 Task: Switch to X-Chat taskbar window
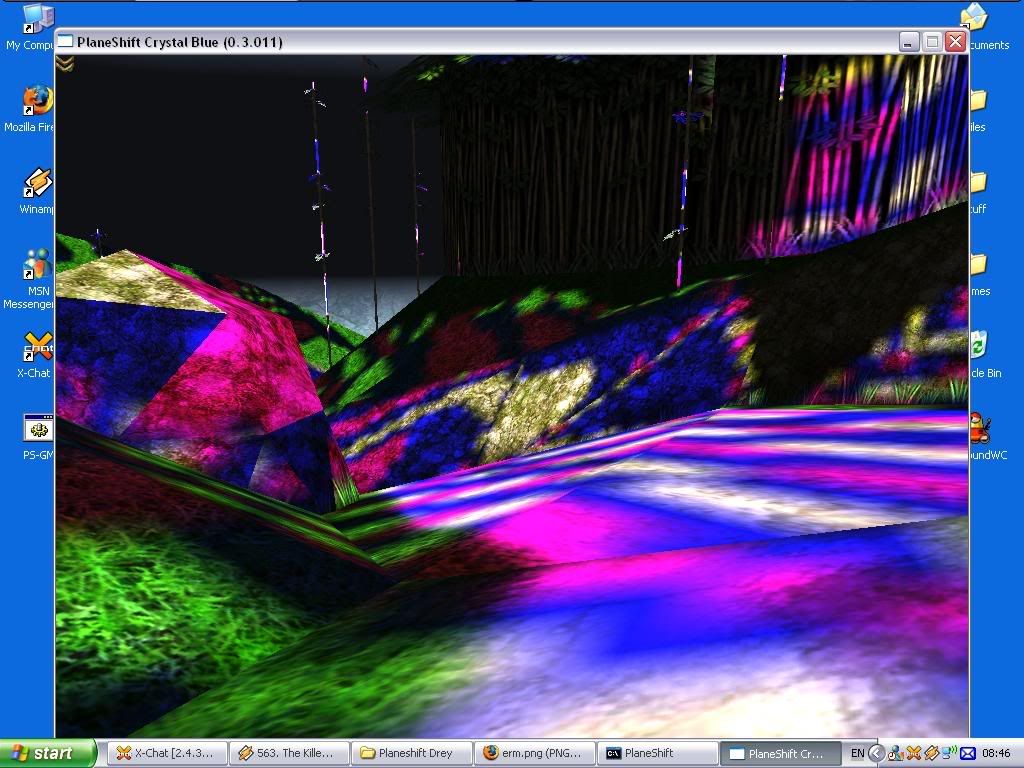tap(166, 753)
